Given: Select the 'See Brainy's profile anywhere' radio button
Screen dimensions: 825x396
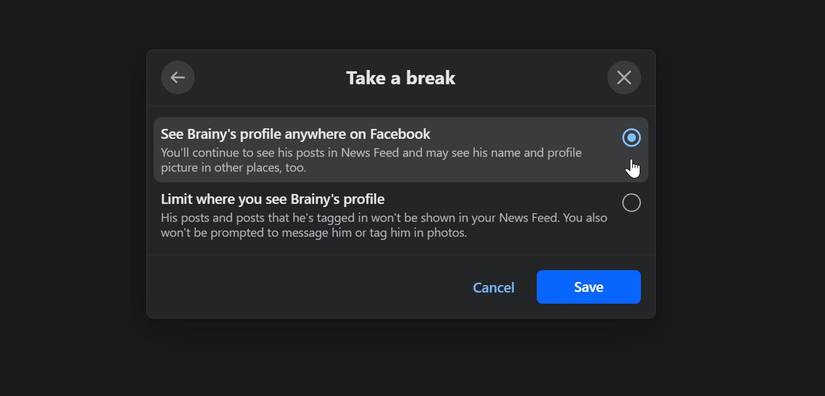Looking at the screenshot, I should pyautogui.click(x=631, y=138).
